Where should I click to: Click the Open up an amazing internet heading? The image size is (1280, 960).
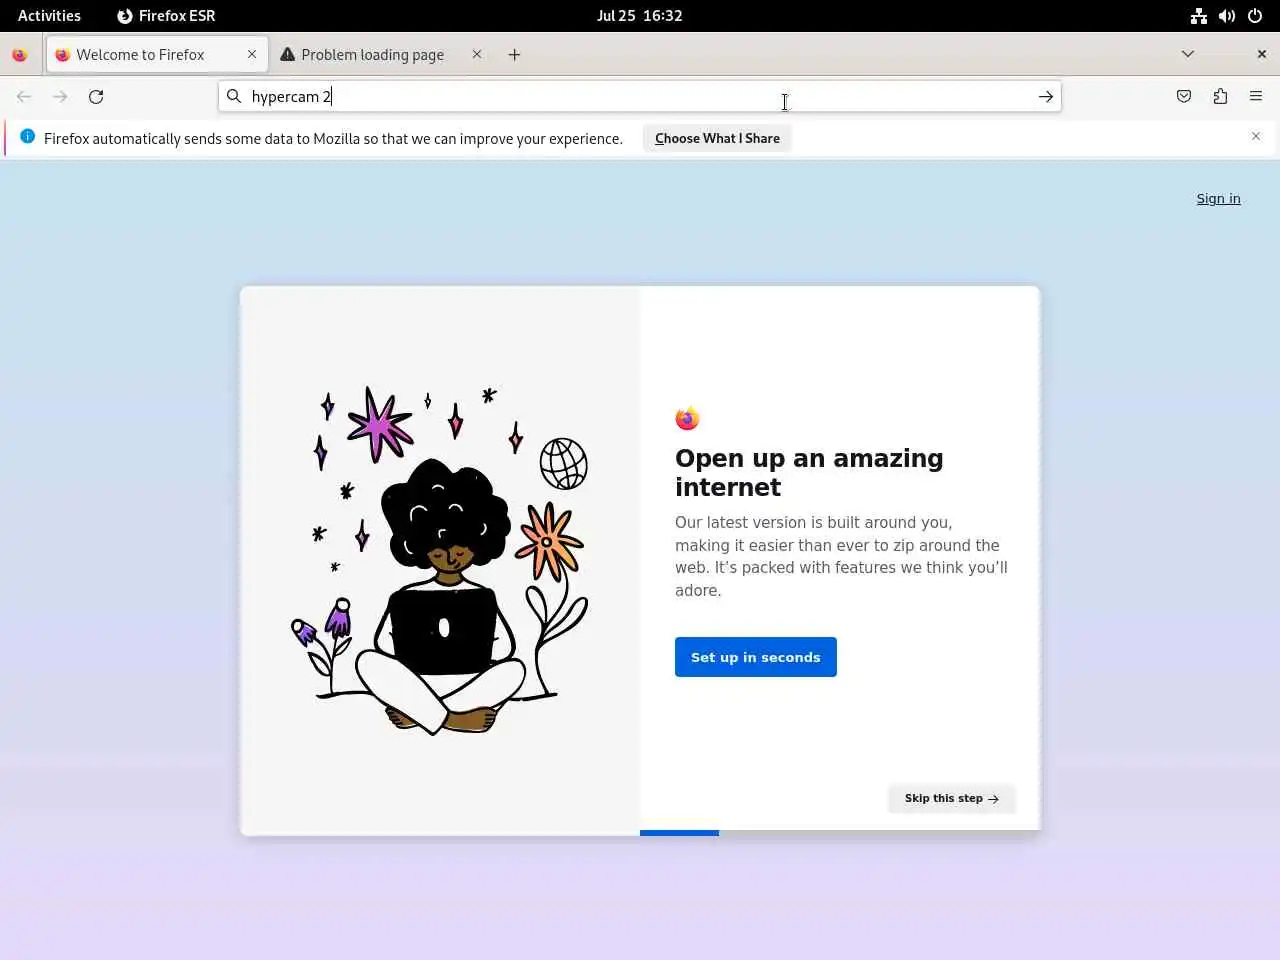pyautogui.click(x=809, y=472)
